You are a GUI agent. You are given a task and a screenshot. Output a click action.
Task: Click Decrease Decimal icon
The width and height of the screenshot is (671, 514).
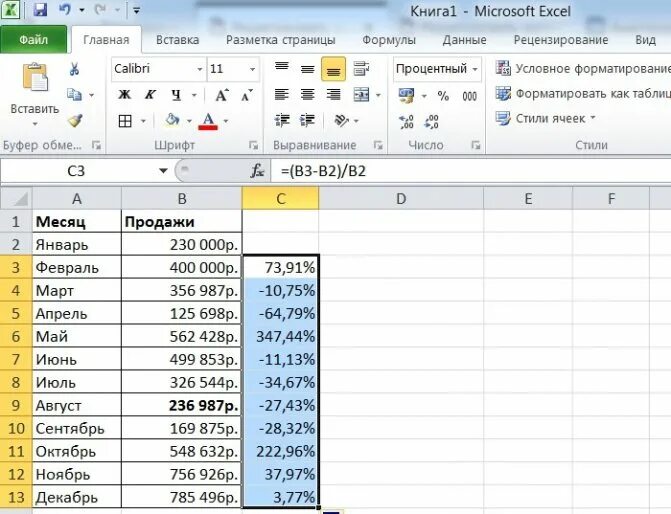(431, 122)
